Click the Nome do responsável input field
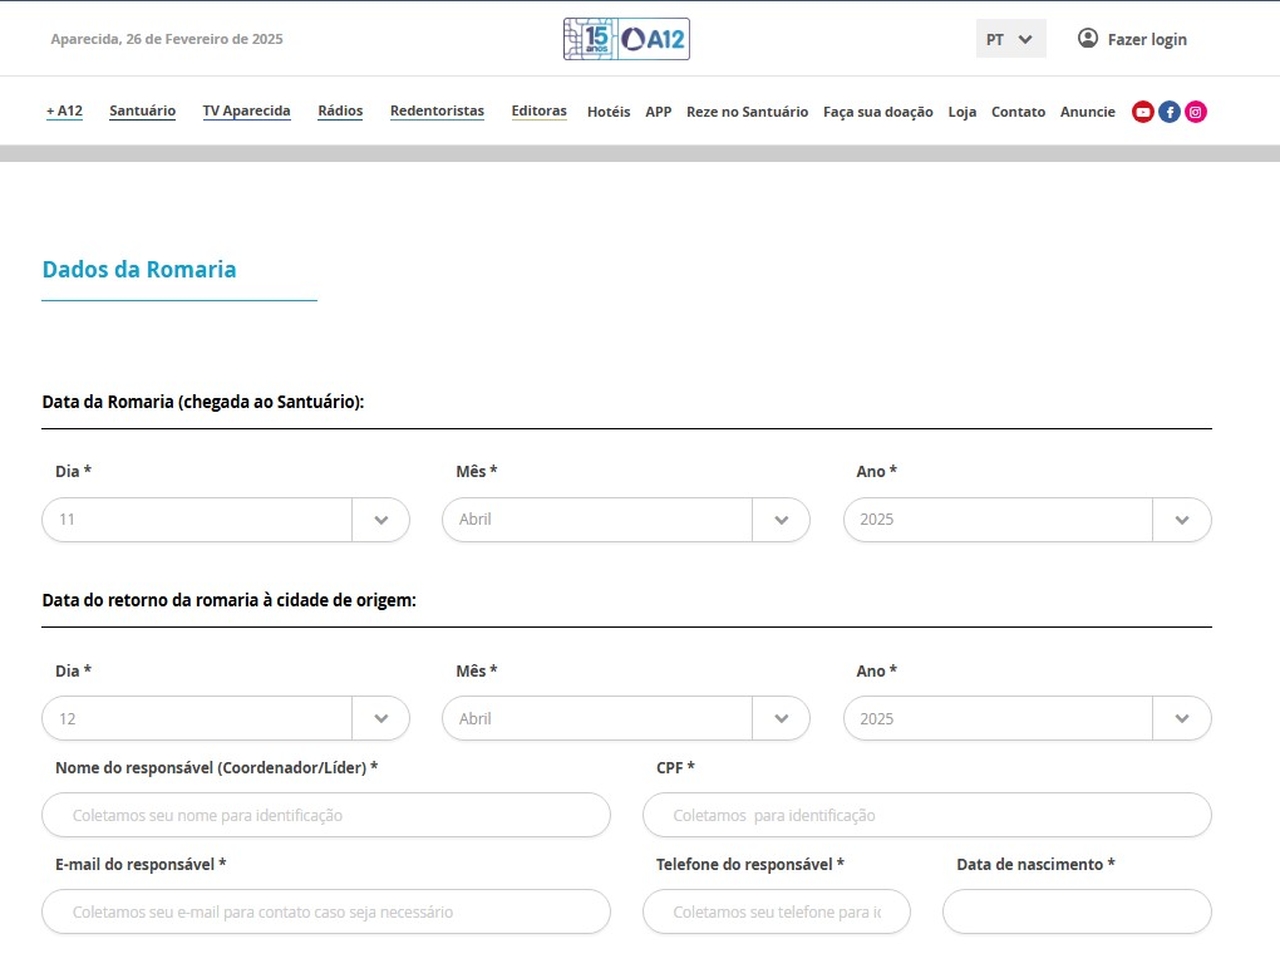Viewport: 1280px width, 978px height. coord(325,816)
